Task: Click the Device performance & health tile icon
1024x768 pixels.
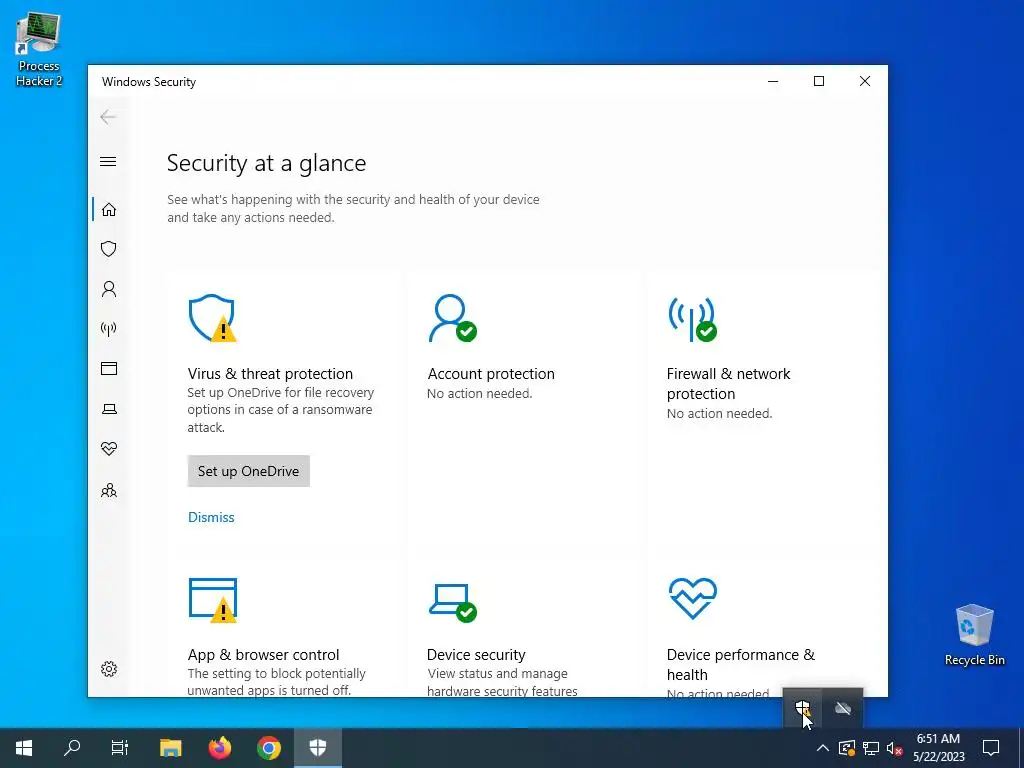Action: point(693,598)
